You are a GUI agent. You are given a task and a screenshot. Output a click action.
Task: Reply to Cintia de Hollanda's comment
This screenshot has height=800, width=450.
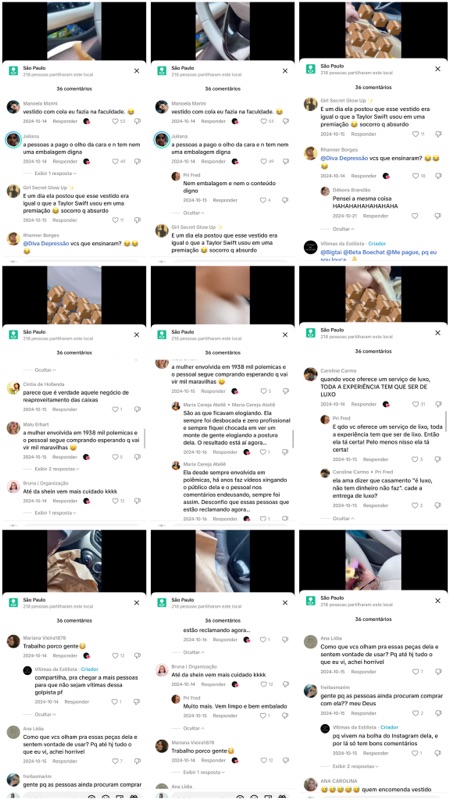tap(65, 409)
